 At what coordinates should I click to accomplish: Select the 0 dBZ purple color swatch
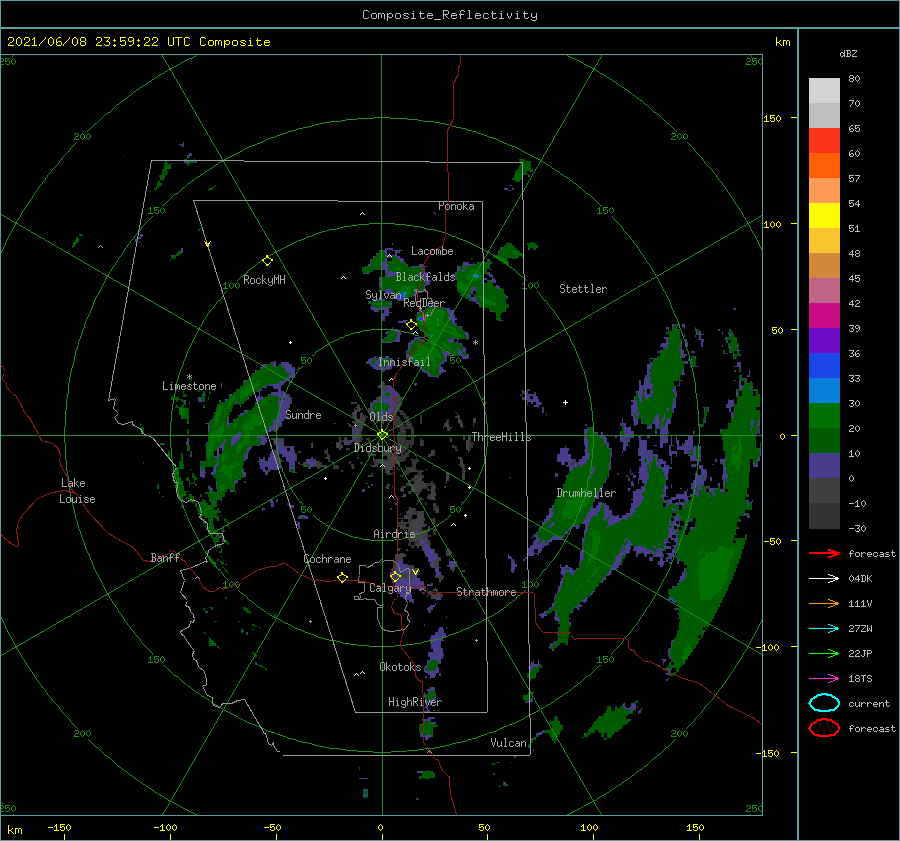click(824, 466)
